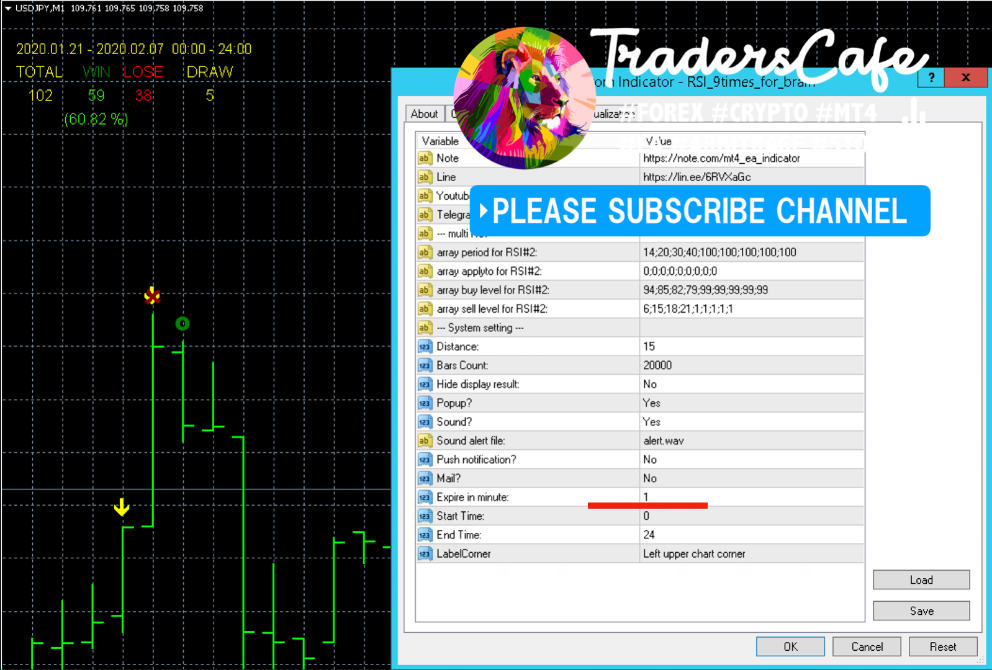Select the integer icon next to Distance
Screen dimensions: 992x670
[425, 347]
